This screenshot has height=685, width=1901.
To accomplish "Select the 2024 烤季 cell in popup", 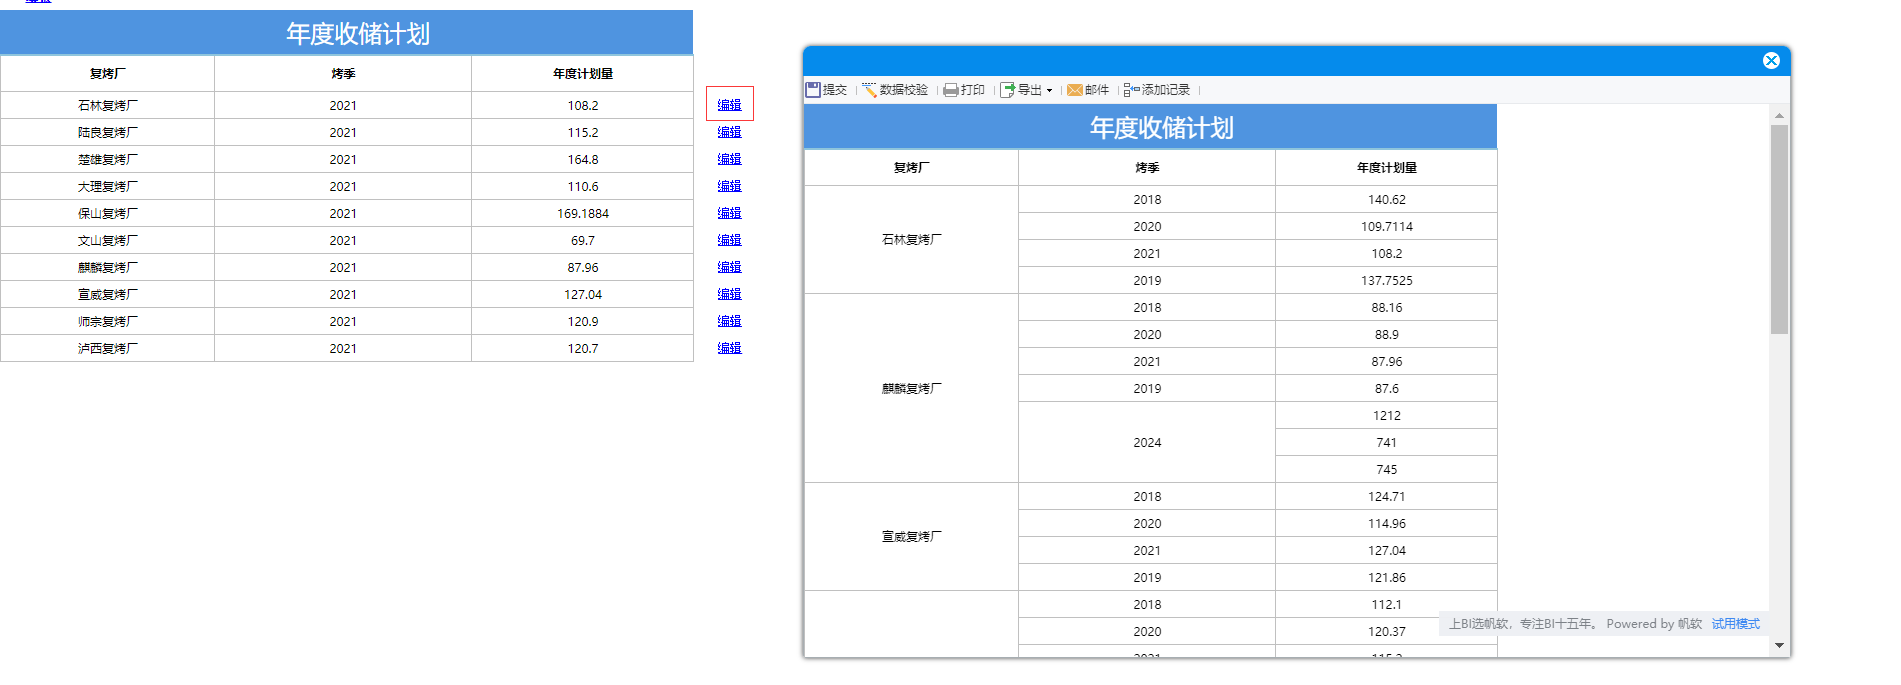I will pyautogui.click(x=1147, y=442).
